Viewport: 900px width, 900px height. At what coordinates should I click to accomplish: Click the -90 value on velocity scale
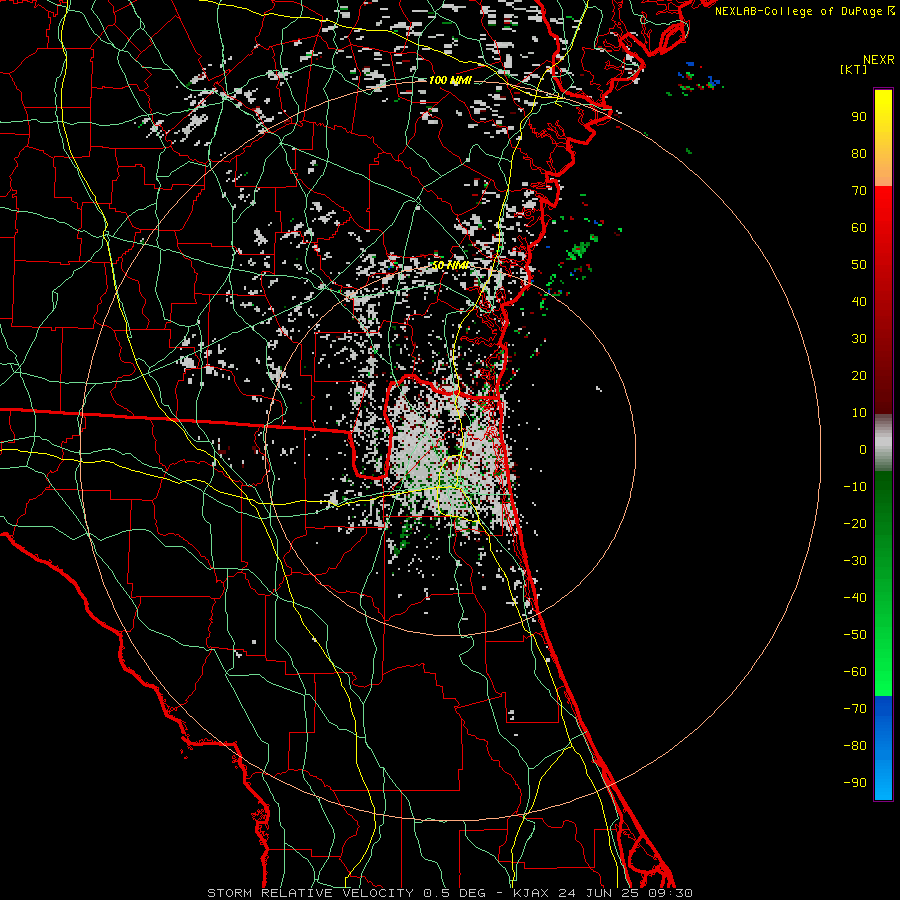[x=855, y=782]
